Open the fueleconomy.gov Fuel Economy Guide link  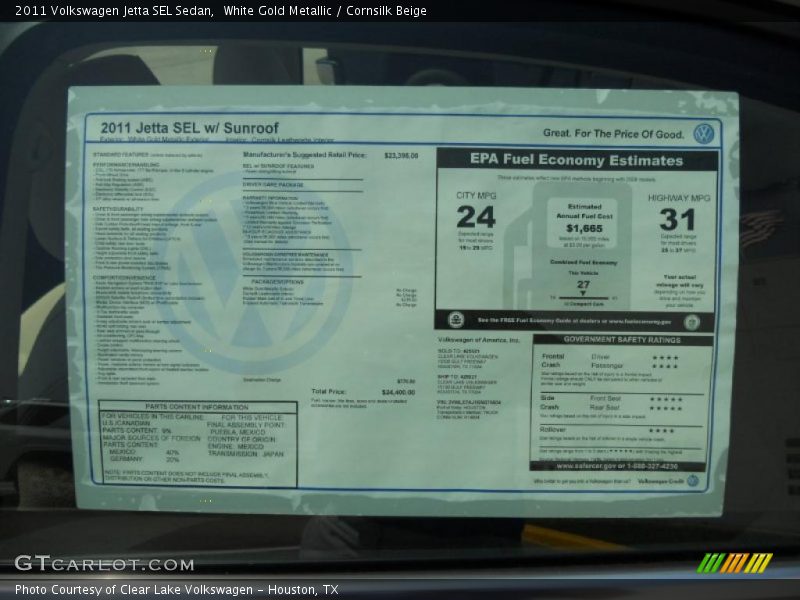tap(574, 321)
